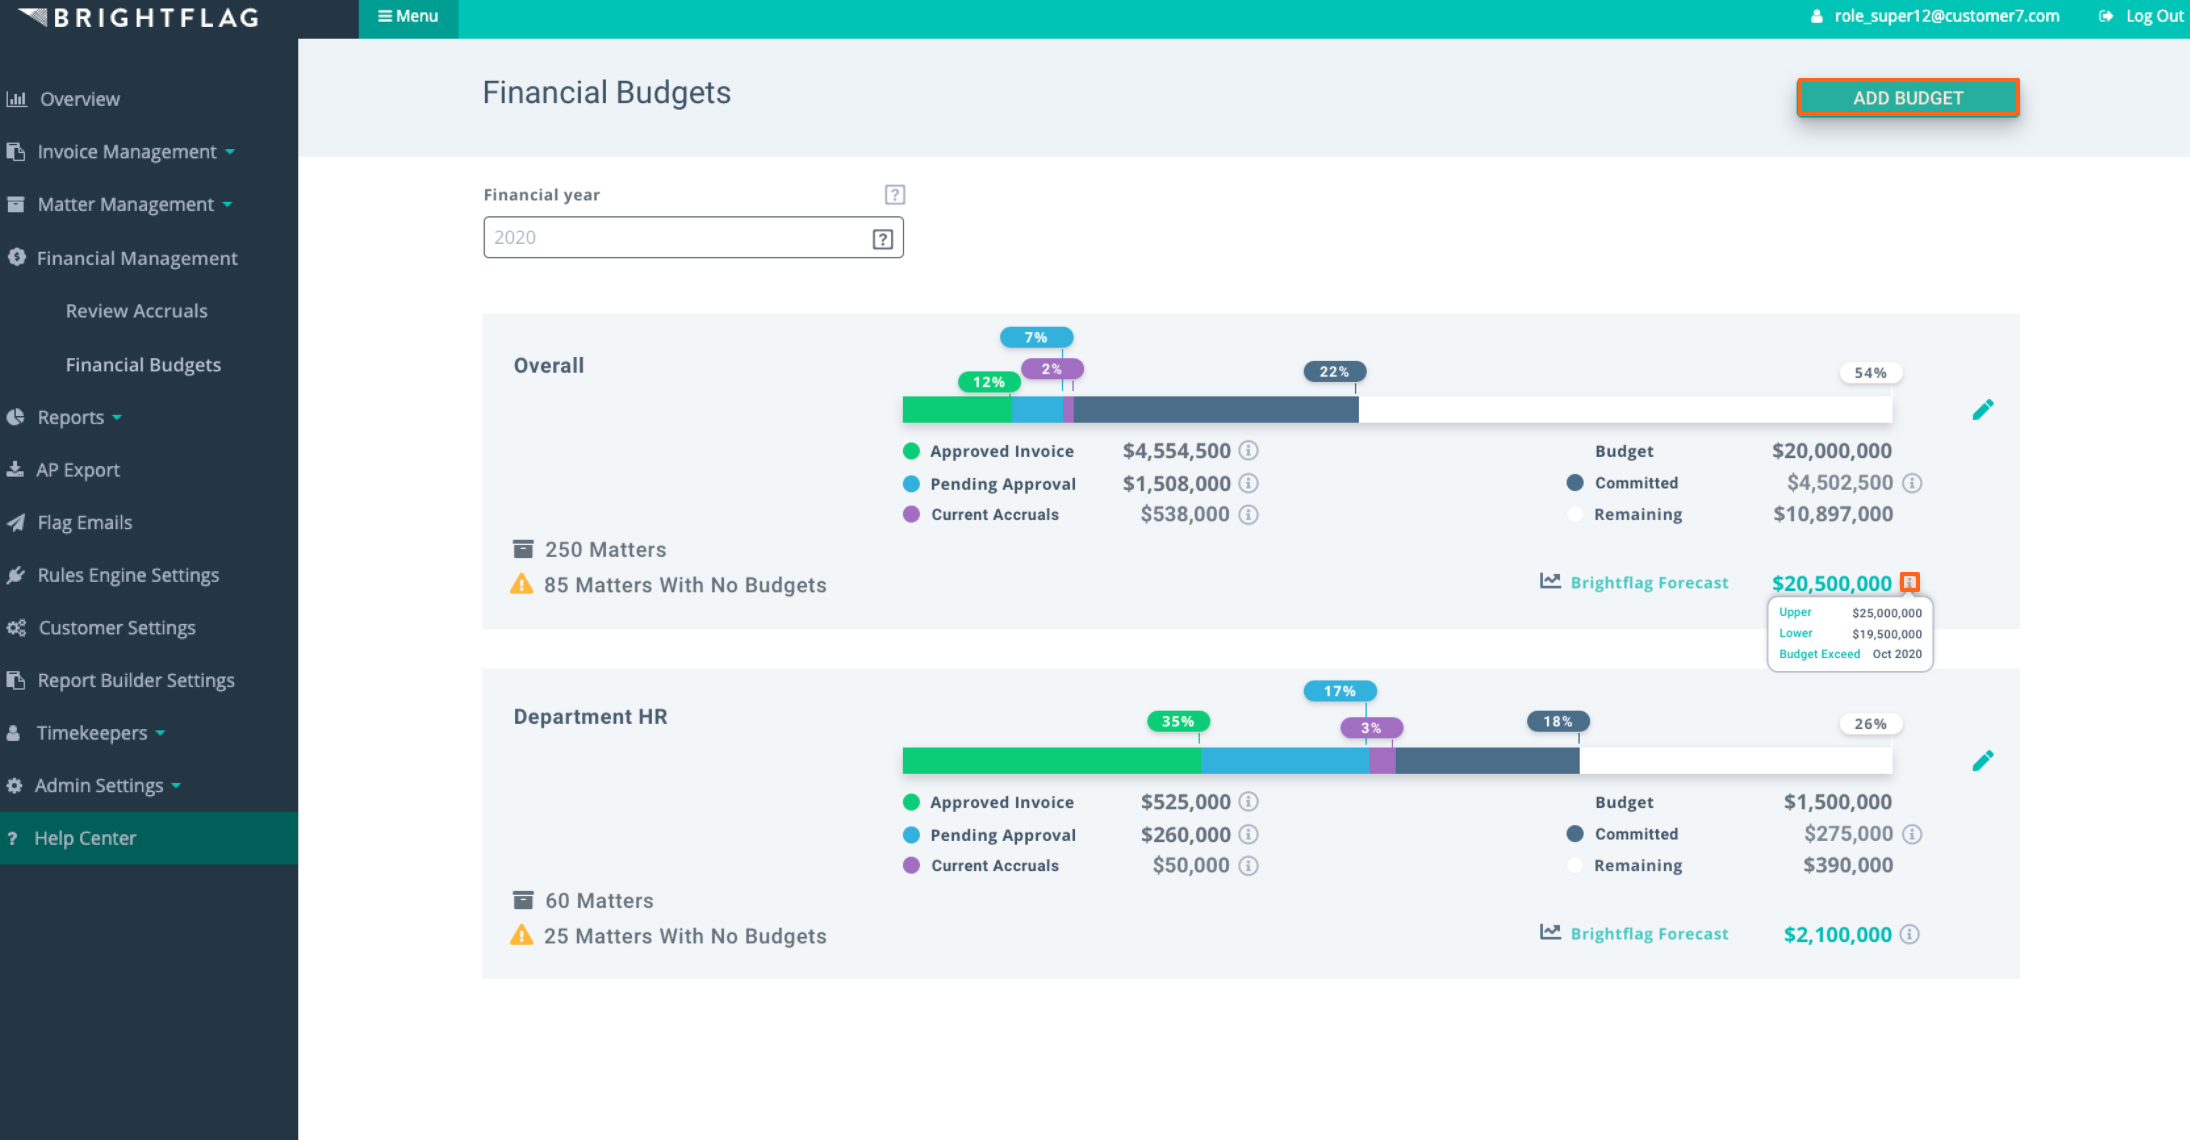
Task: Open the edit pencil for Overall budget
Action: (1983, 408)
